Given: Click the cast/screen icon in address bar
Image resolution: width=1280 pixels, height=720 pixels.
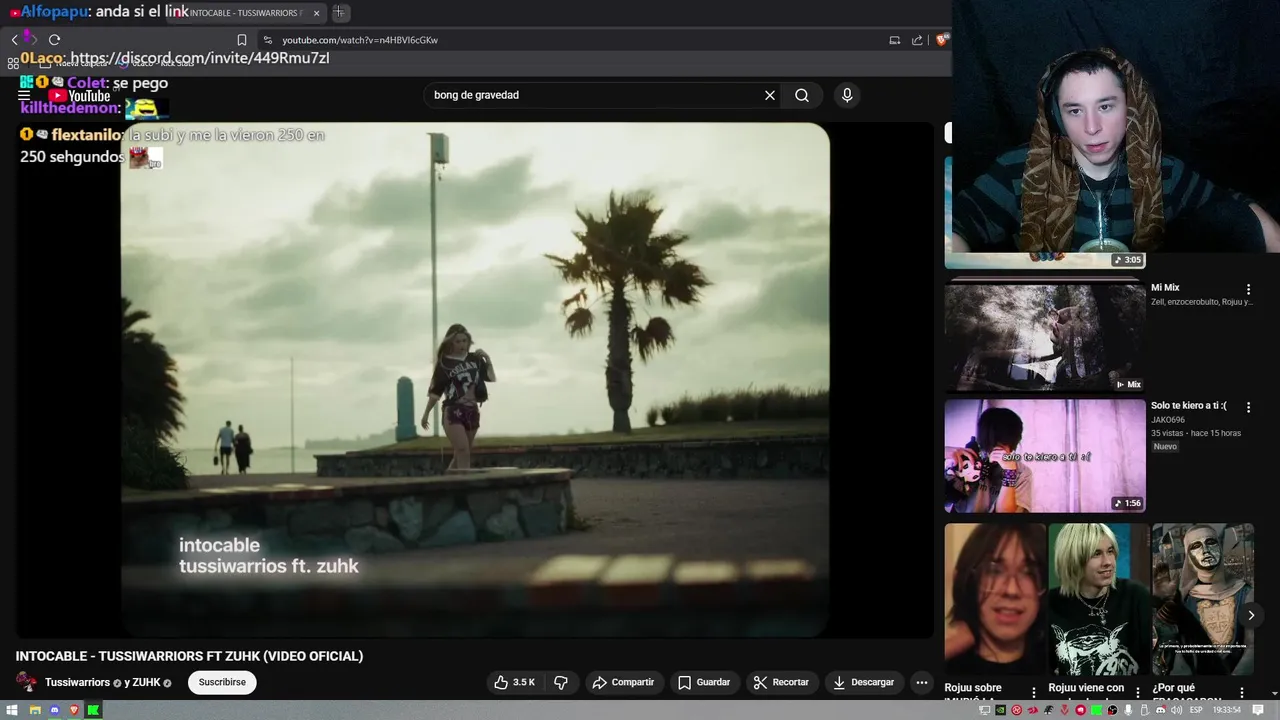Looking at the screenshot, I should [x=894, y=40].
